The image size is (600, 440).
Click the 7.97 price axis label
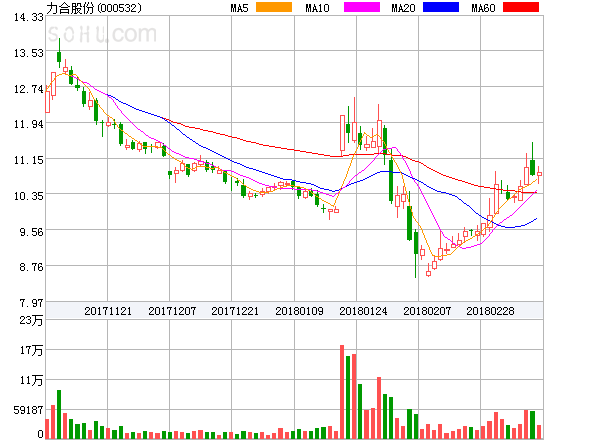[x=31, y=303]
